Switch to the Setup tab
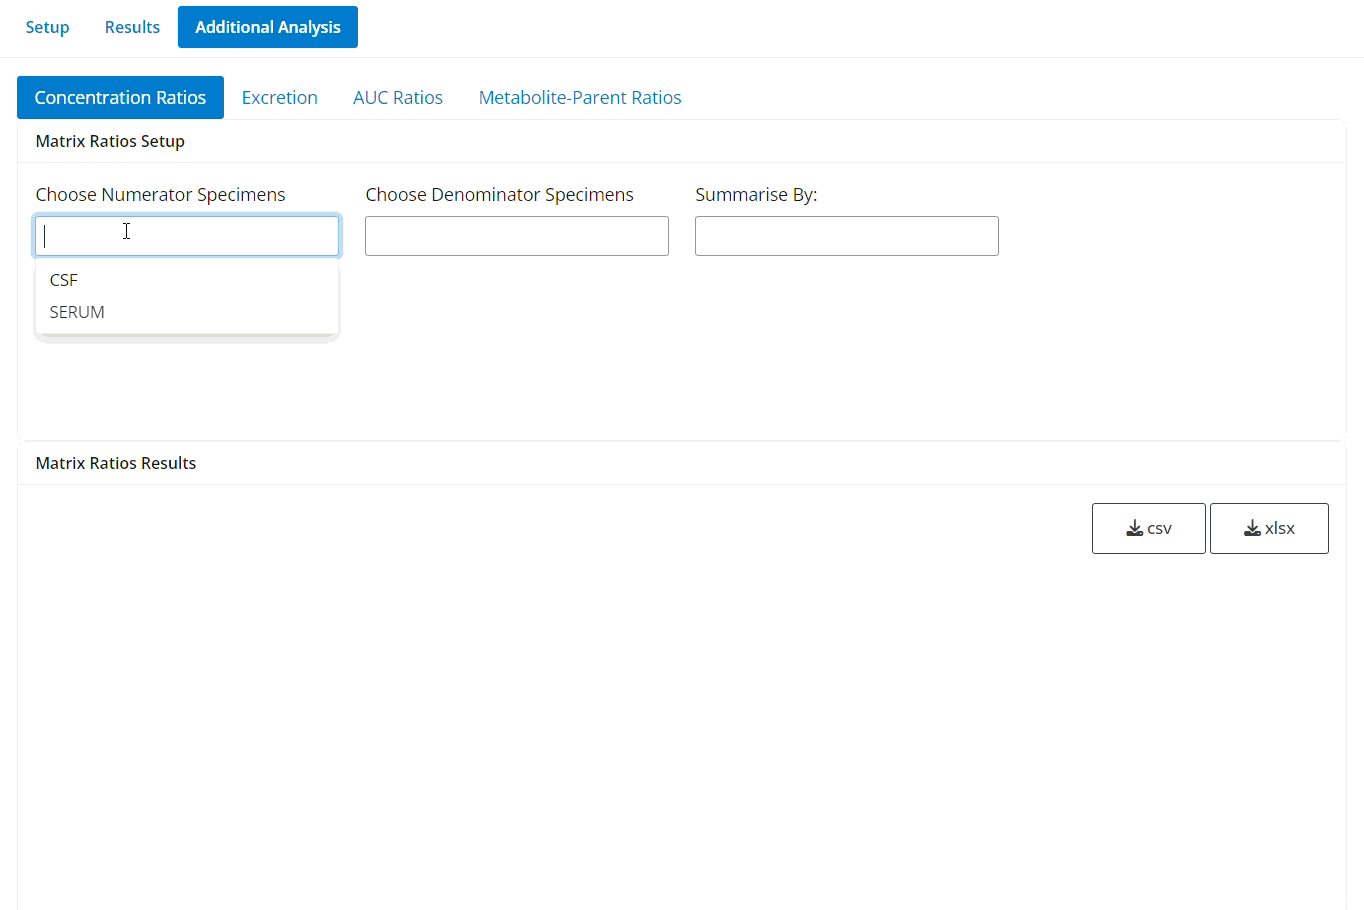Viewport: 1364px width, 910px height. 47,27
